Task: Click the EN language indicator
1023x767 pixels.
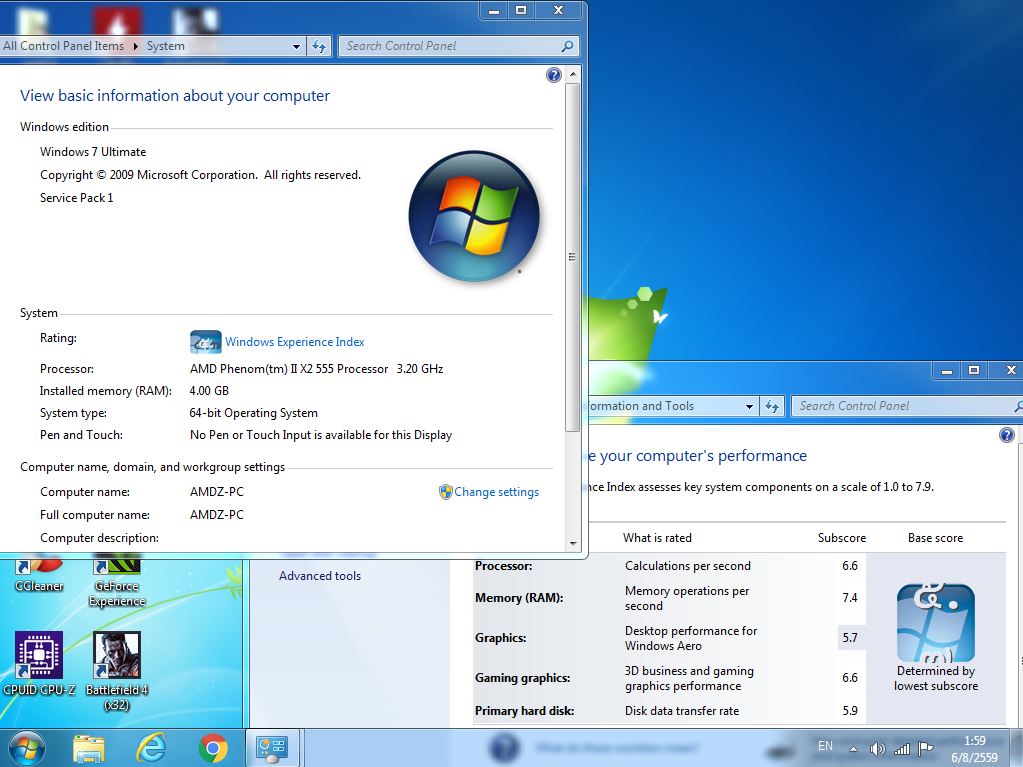Action: (x=825, y=745)
